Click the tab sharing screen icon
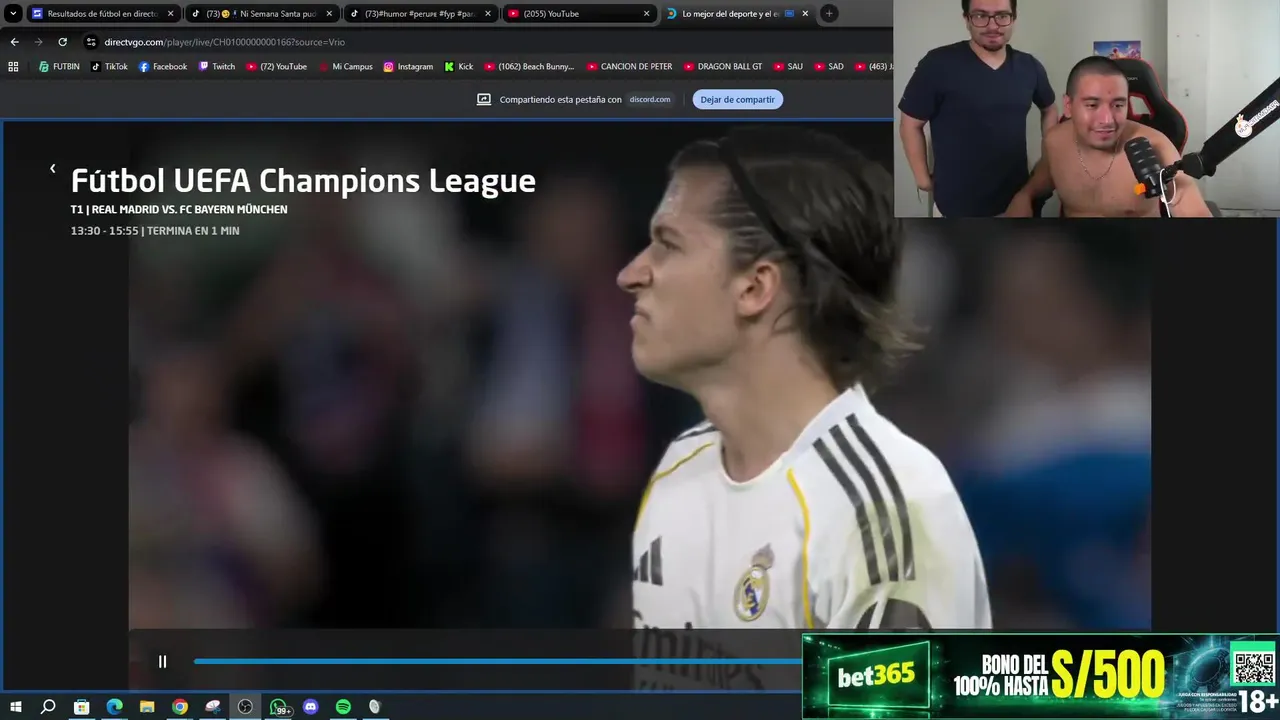The width and height of the screenshot is (1280, 720). 484,99
